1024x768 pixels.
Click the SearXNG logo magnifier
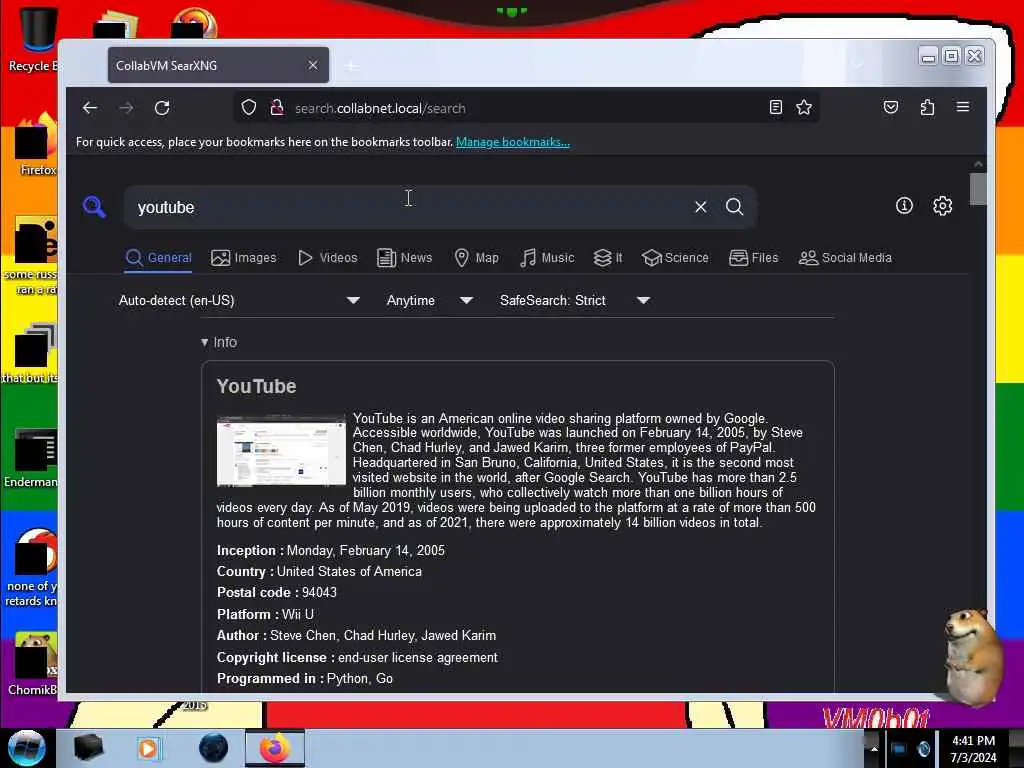tap(94, 206)
